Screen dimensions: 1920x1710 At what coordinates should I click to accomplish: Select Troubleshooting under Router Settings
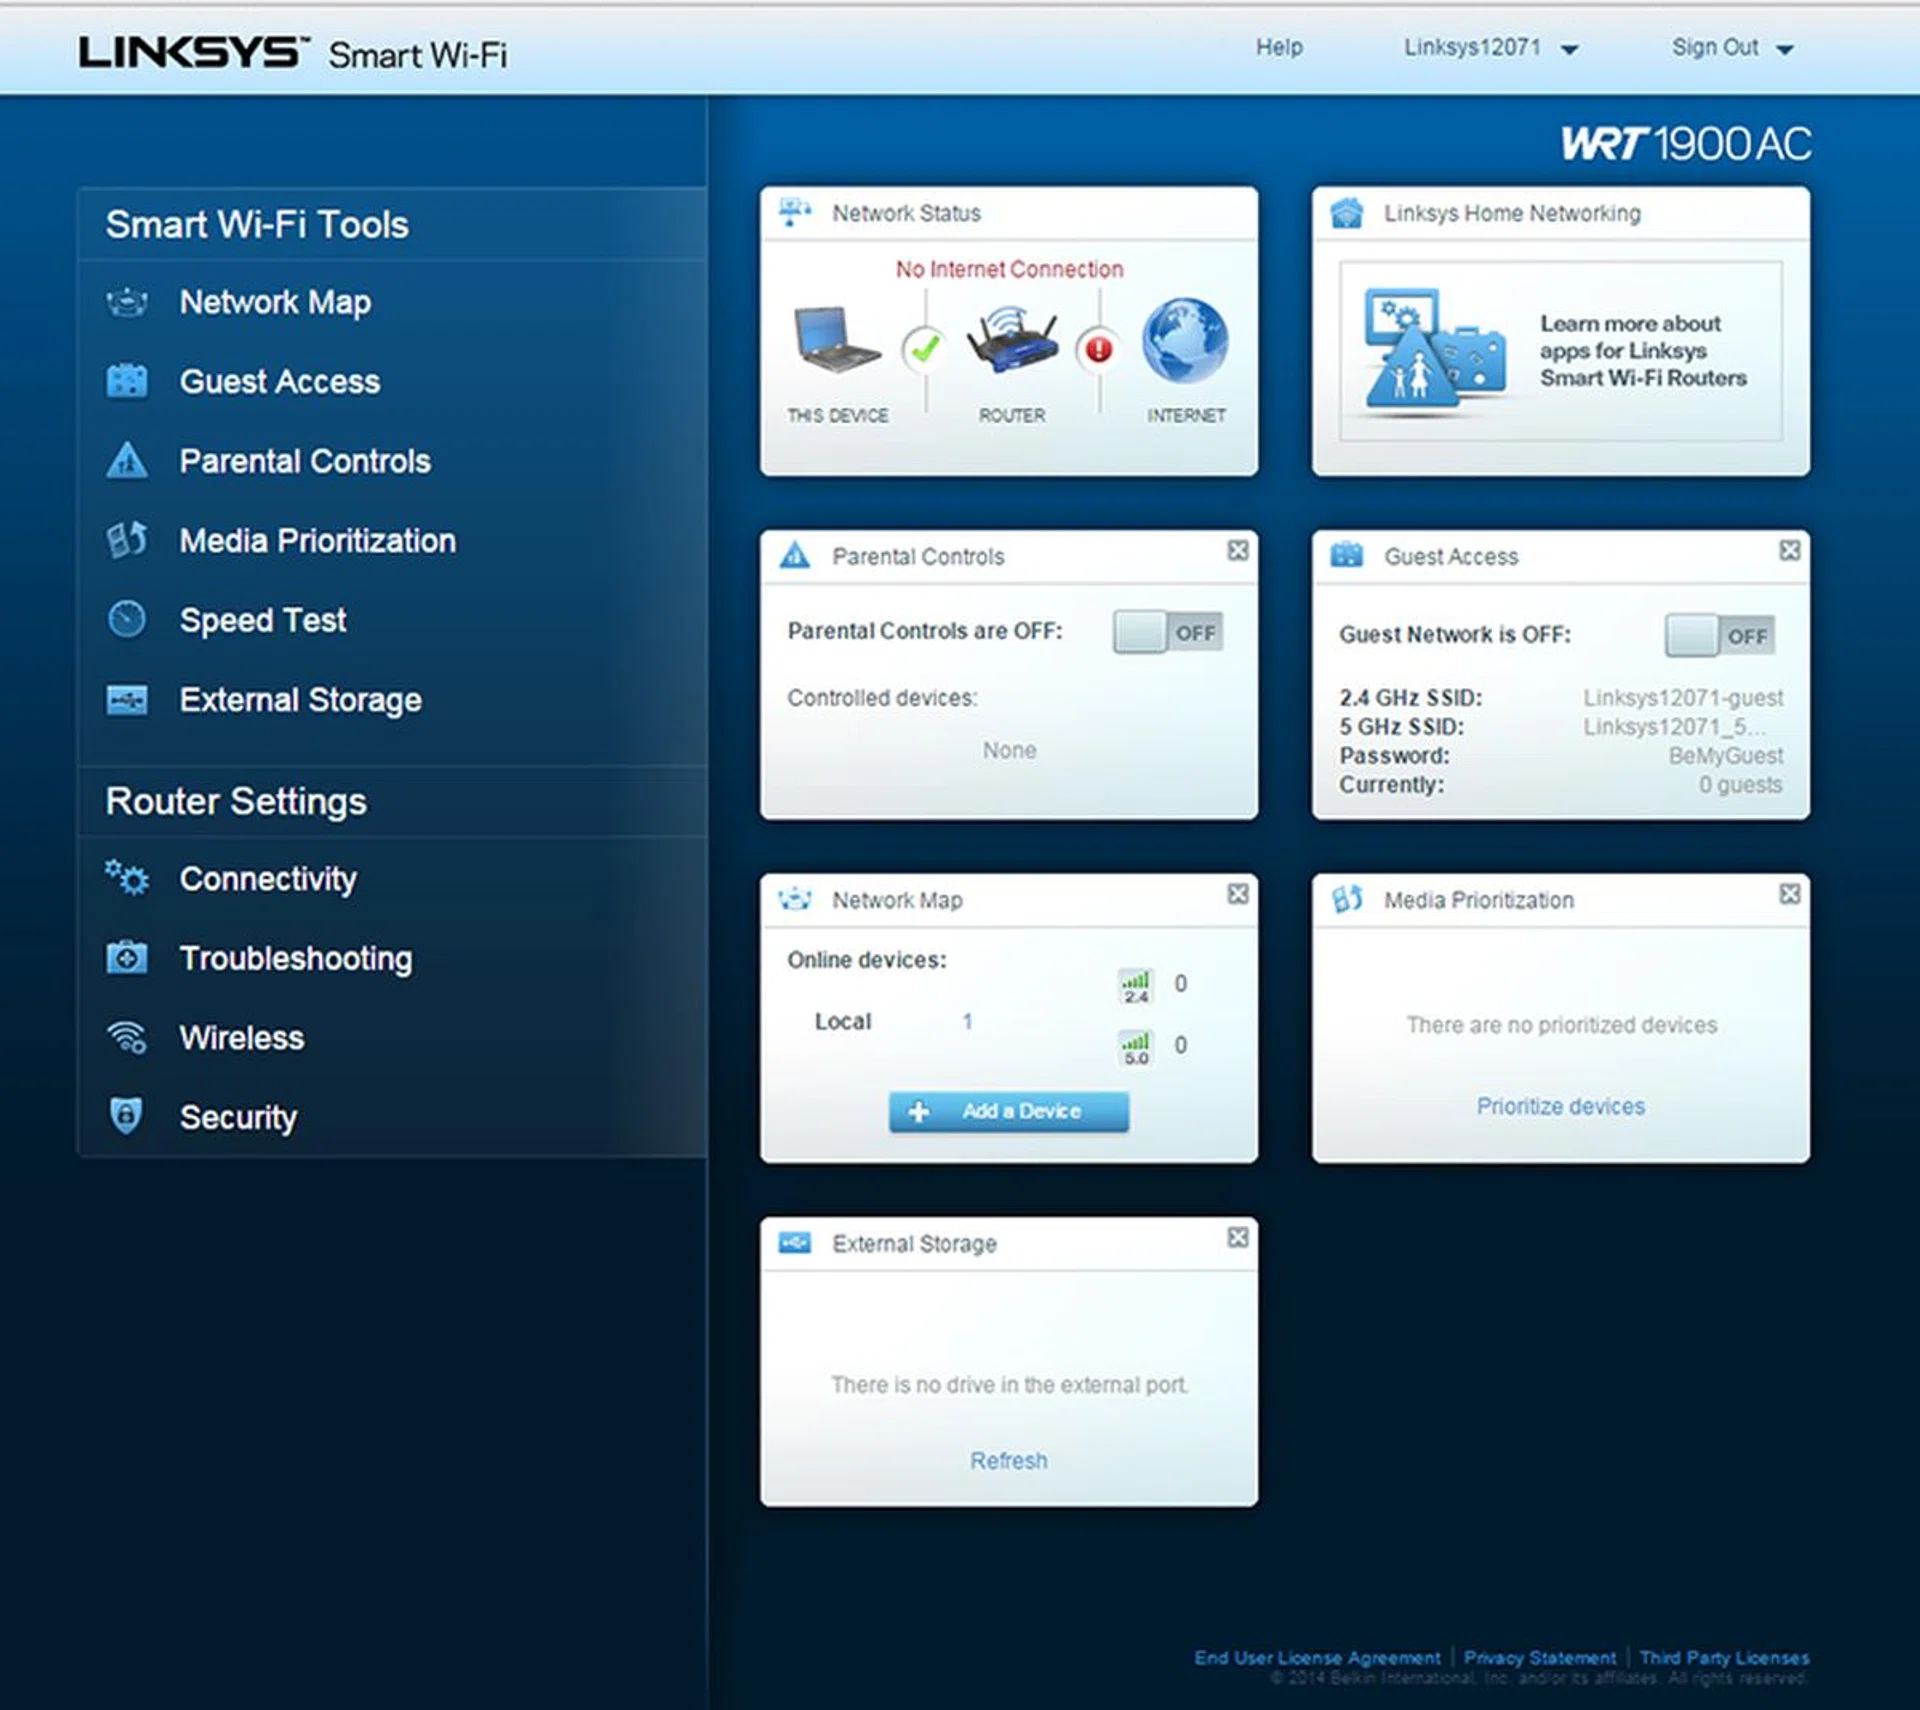pyautogui.click(x=294, y=958)
